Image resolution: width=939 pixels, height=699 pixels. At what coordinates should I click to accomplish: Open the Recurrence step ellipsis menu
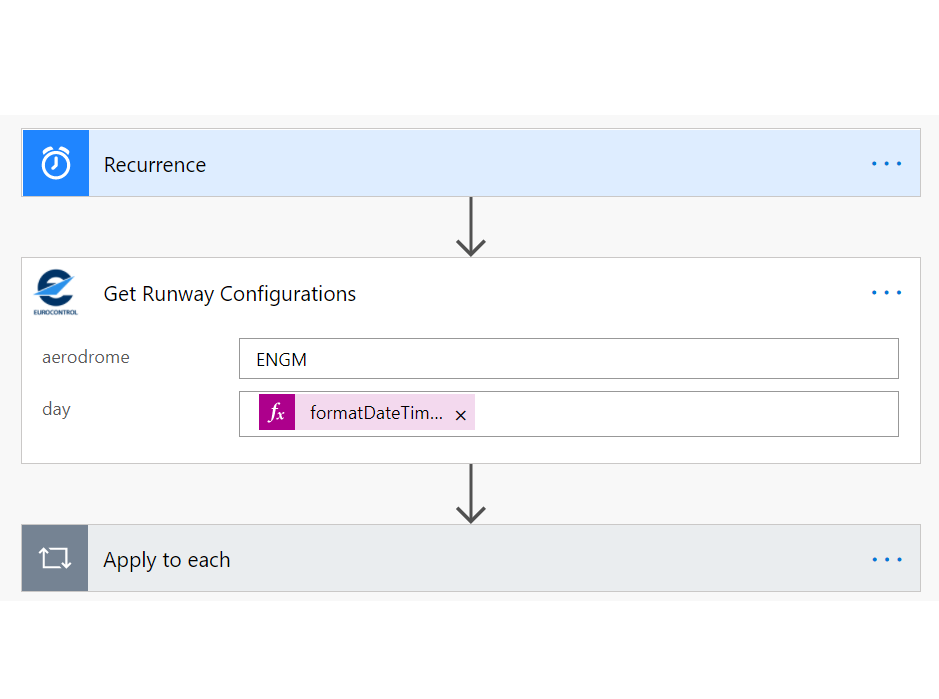click(886, 164)
